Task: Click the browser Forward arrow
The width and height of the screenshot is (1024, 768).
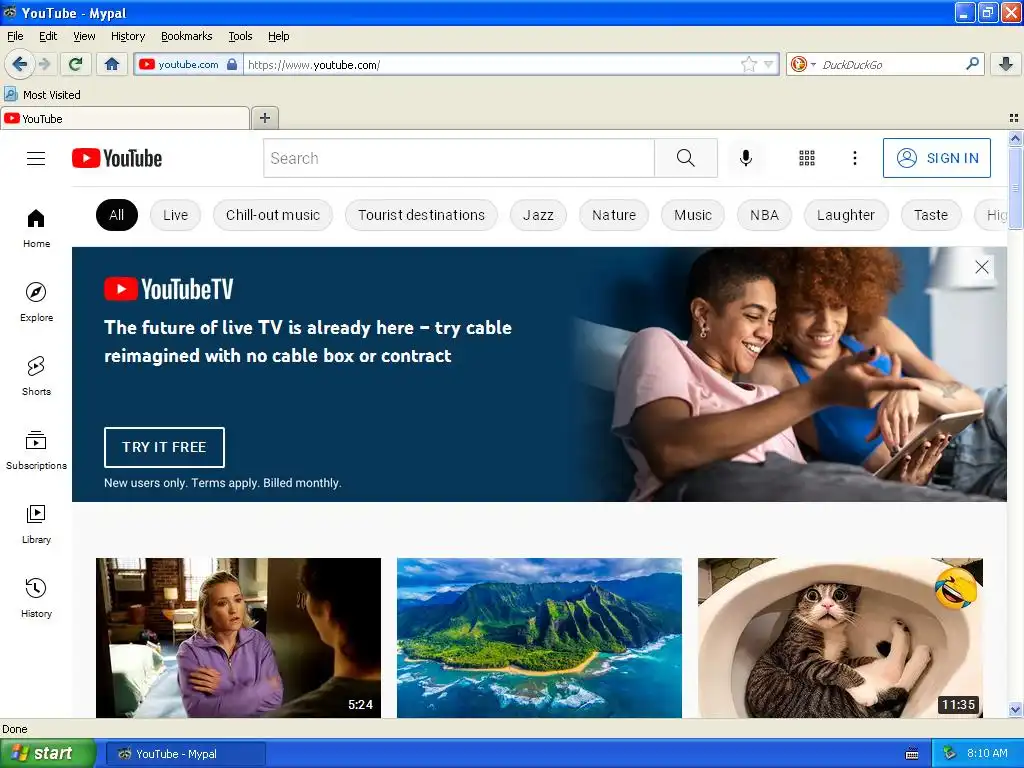Action: (44, 64)
